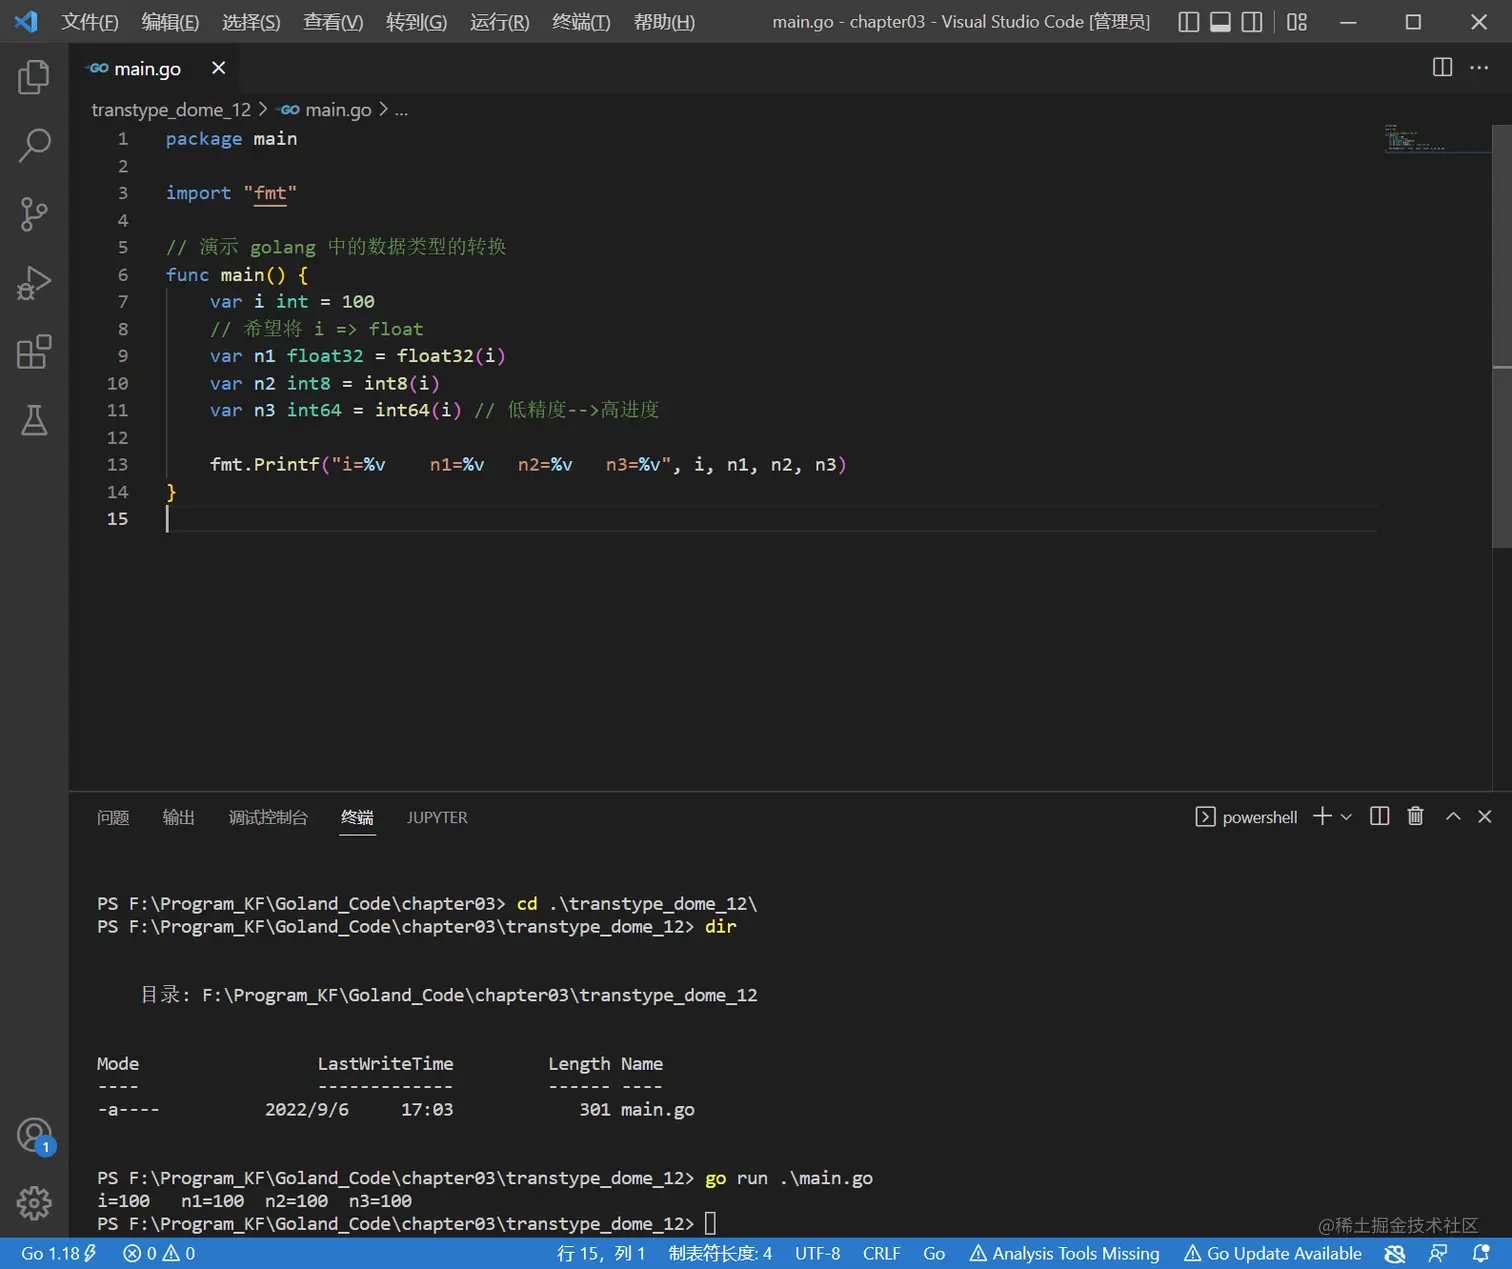This screenshot has height=1269, width=1512.
Task: Add a new terminal with plus icon
Action: click(x=1322, y=816)
